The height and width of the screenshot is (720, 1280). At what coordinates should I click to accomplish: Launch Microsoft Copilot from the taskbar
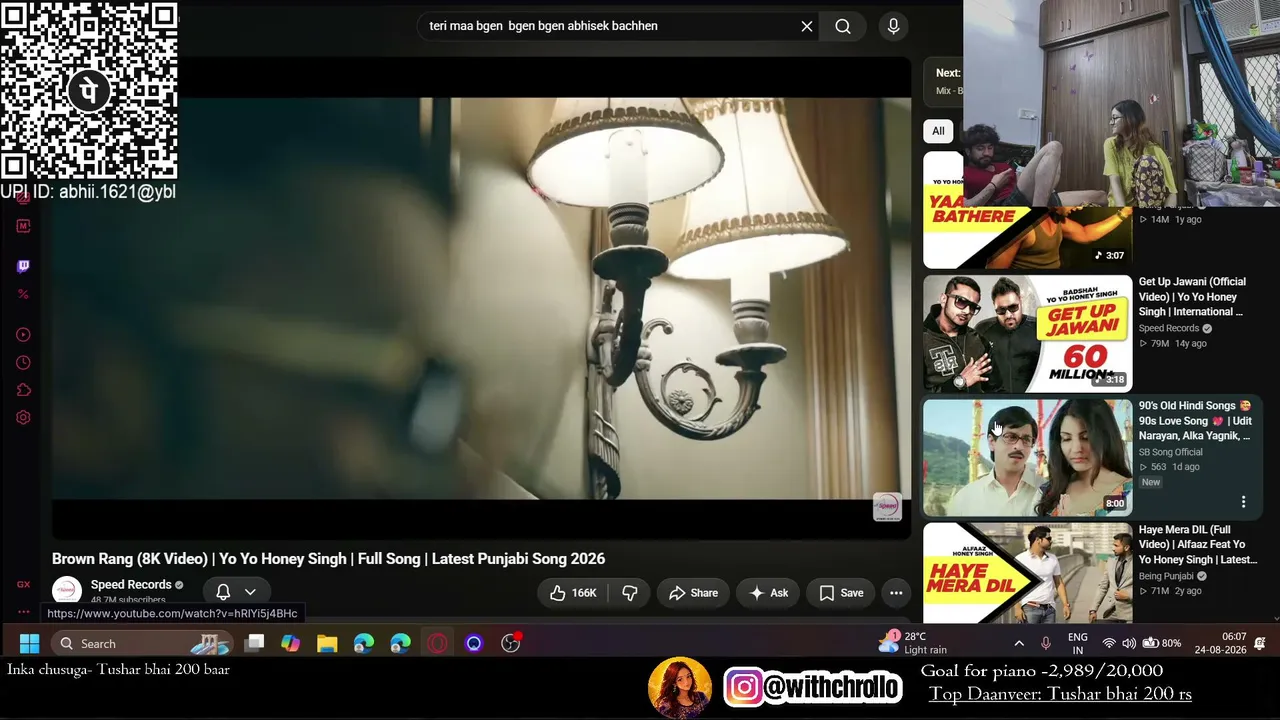(x=290, y=643)
